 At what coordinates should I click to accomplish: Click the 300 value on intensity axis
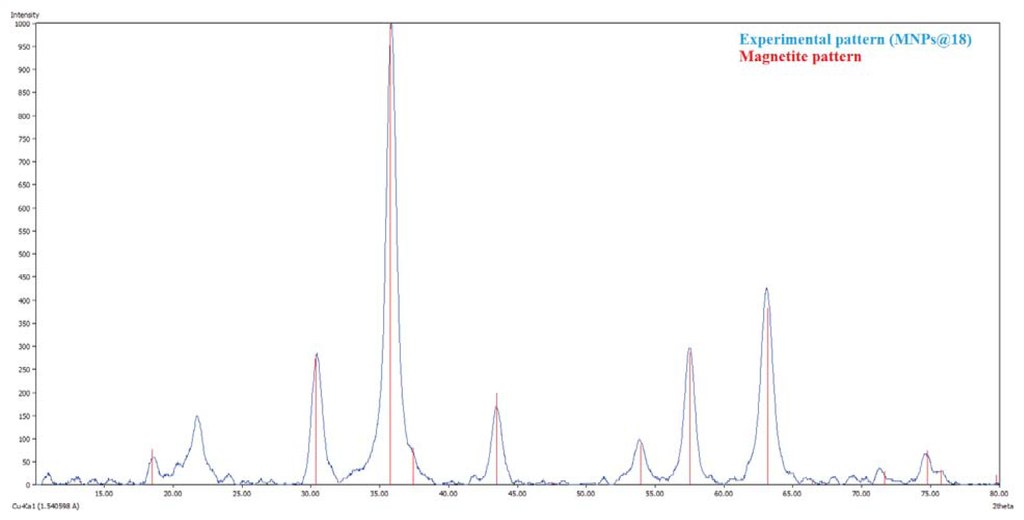point(25,347)
